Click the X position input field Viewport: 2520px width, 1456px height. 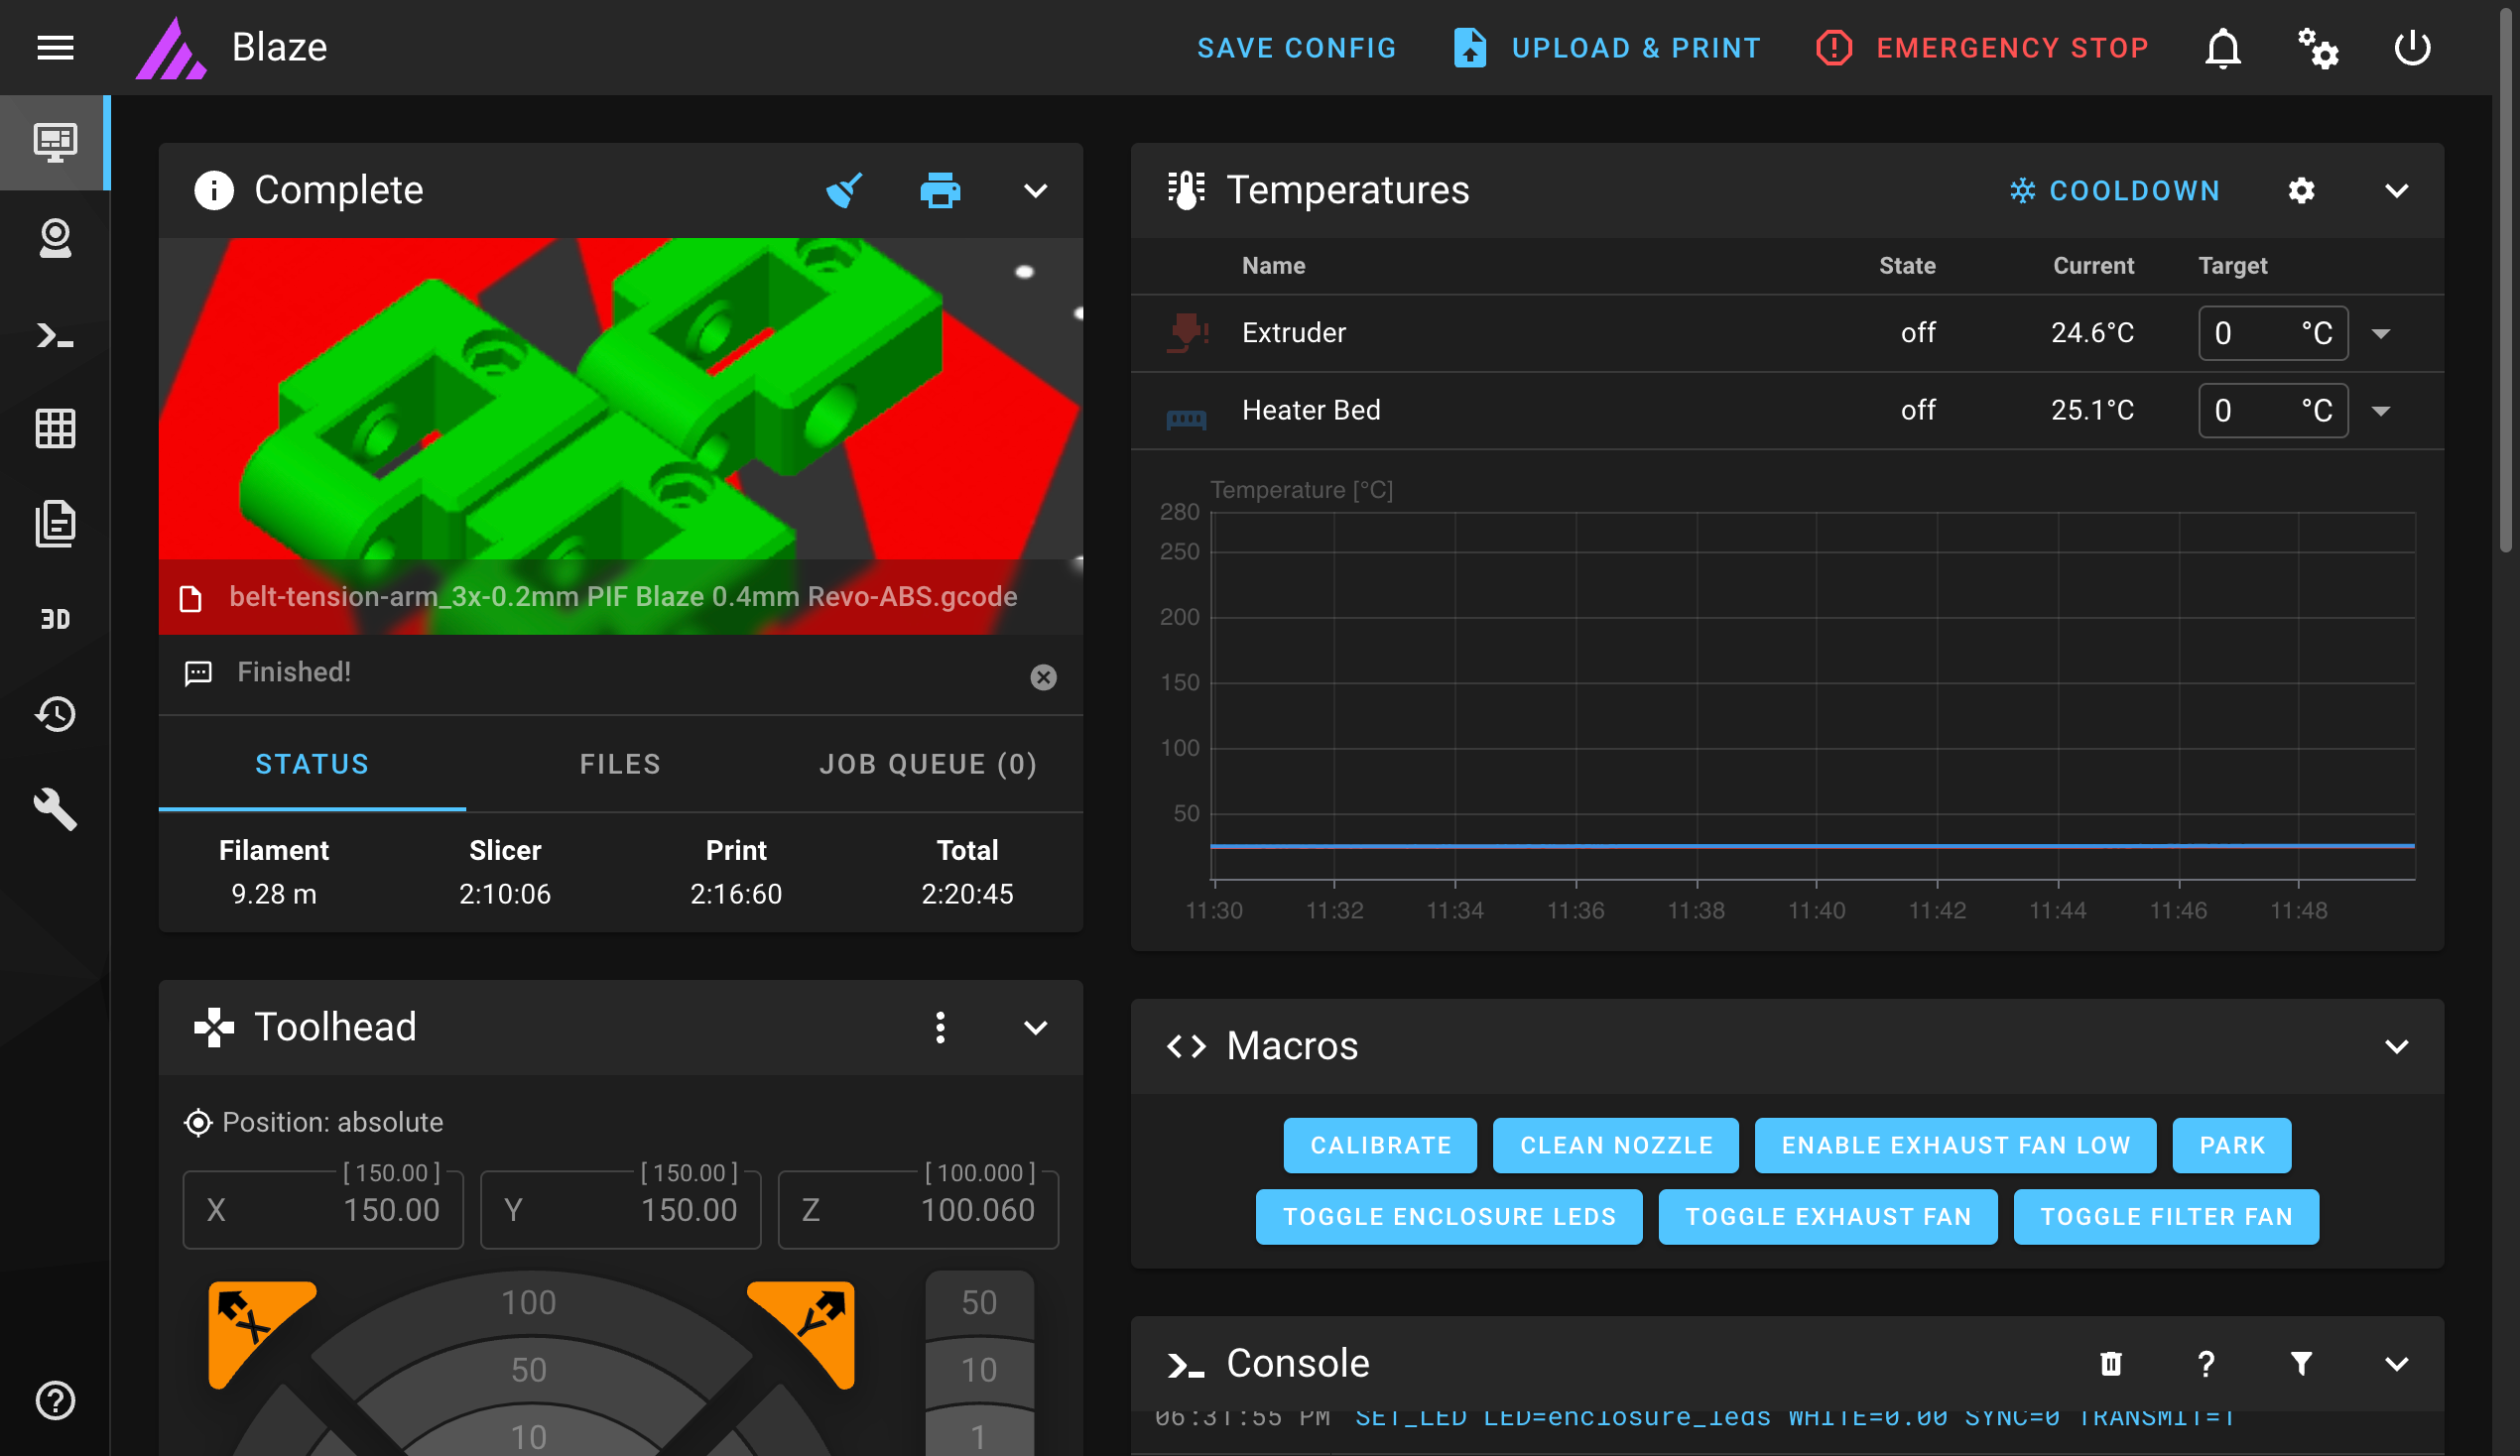point(323,1210)
